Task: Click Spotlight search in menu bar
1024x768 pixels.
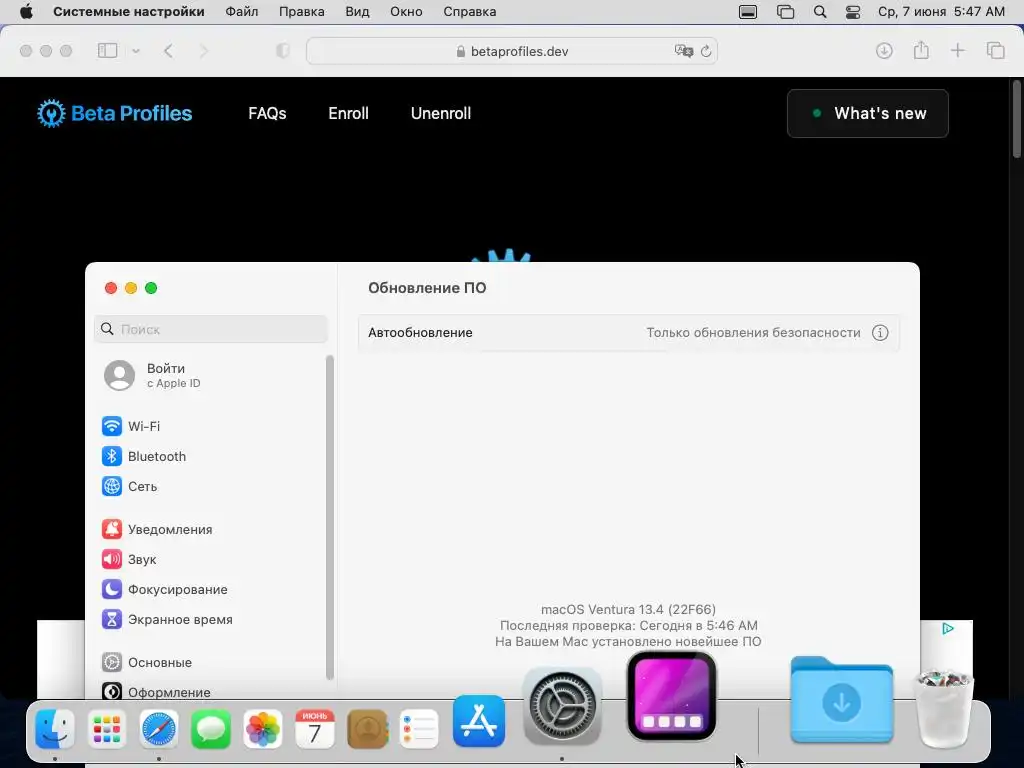Action: 820,12
